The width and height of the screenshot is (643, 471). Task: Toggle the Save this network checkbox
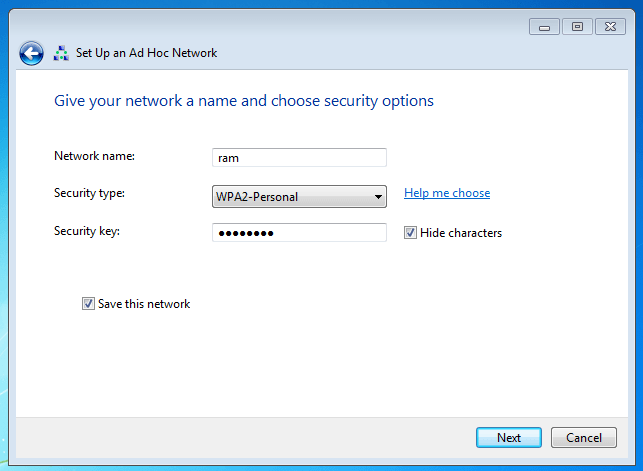coord(88,304)
